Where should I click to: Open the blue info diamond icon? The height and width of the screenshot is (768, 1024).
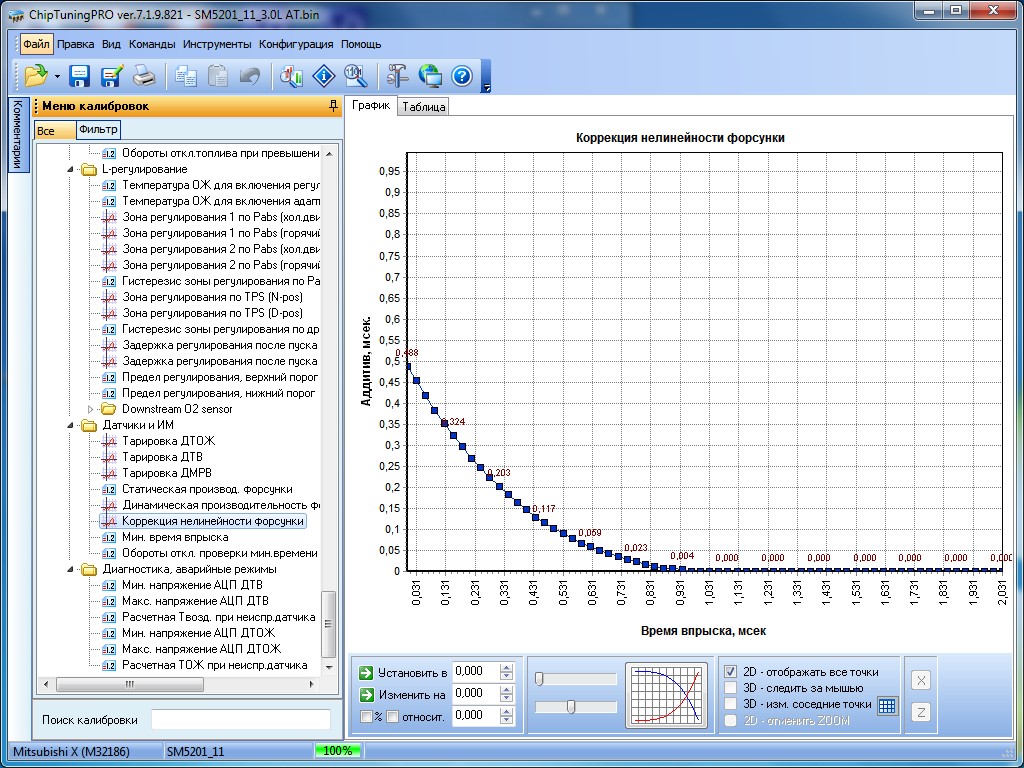click(324, 76)
